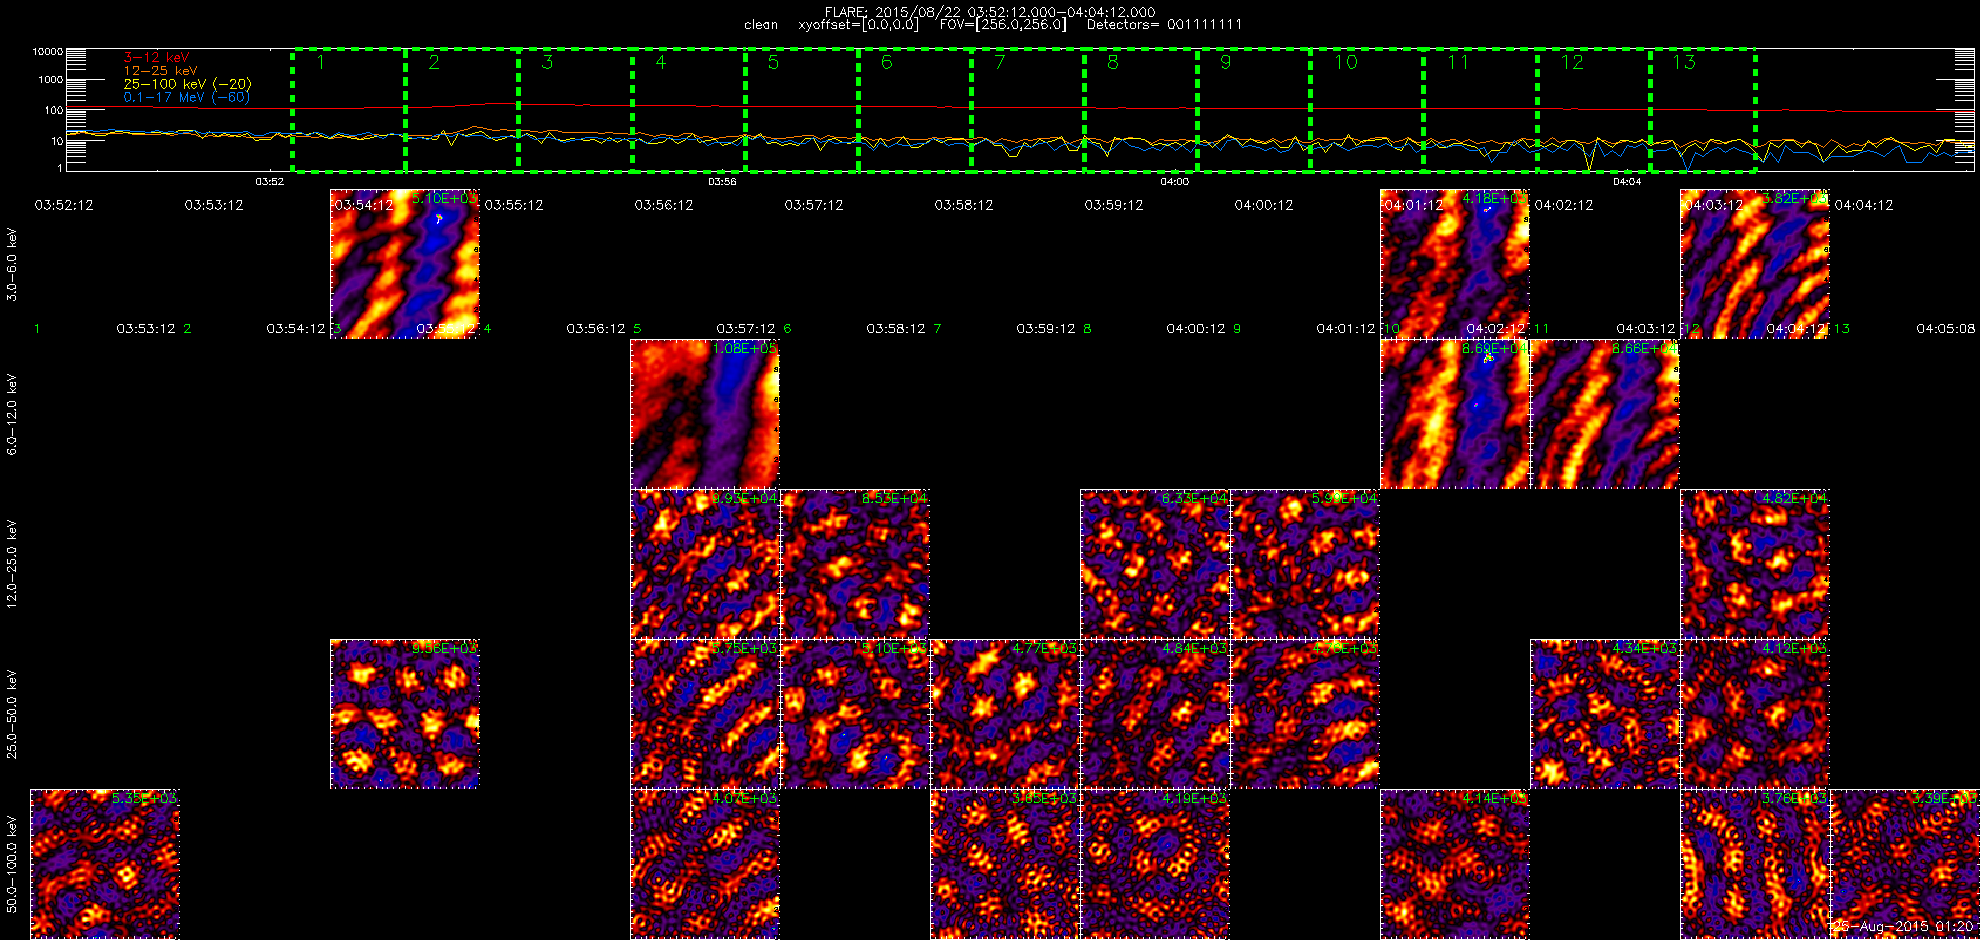The width and height of the screenshot is (1980, 940).
Task: Click the orange '12-25 keV' legend entry
Action: [160, 71]
